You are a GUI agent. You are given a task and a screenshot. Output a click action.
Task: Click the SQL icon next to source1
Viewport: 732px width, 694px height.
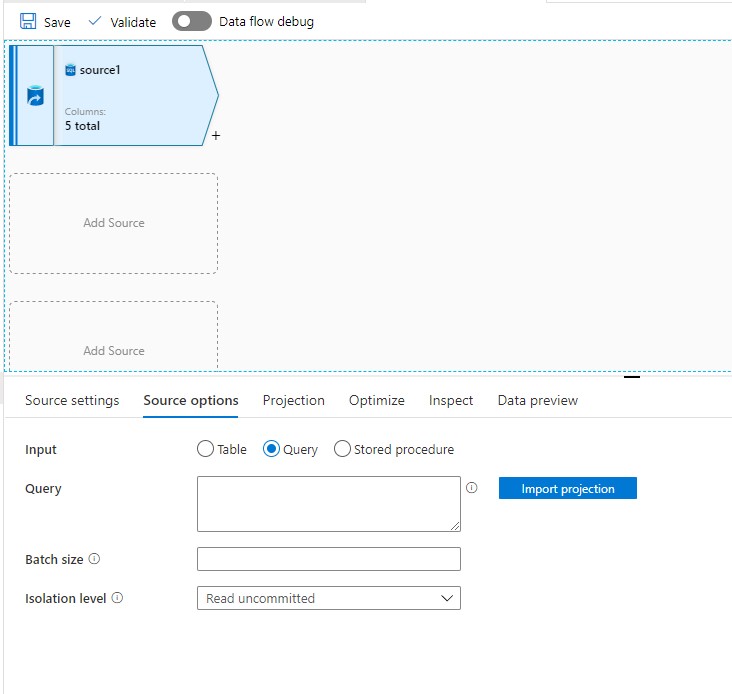(x=70, y=70)
